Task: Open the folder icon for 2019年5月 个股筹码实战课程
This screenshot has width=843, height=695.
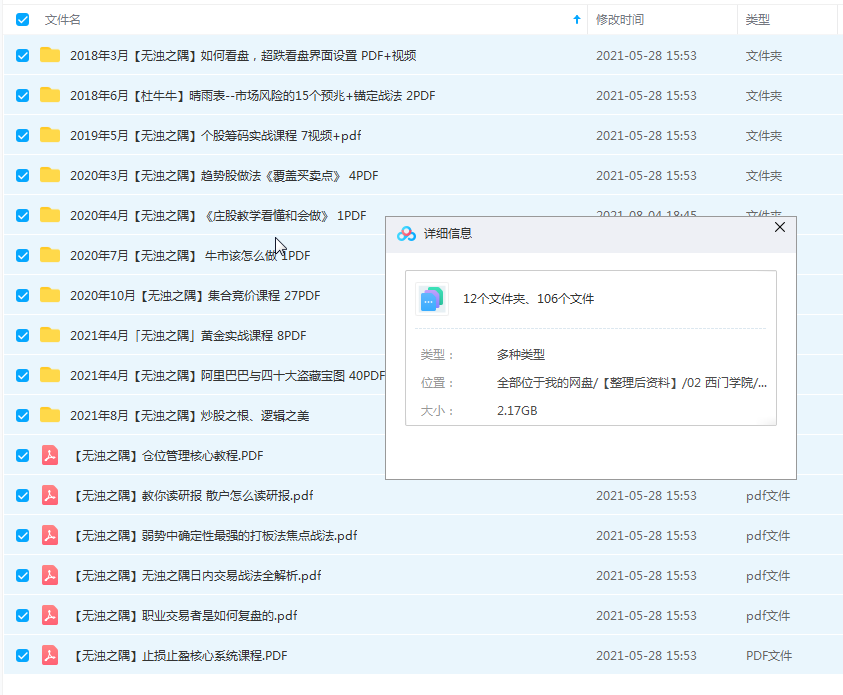Action: 49,136
